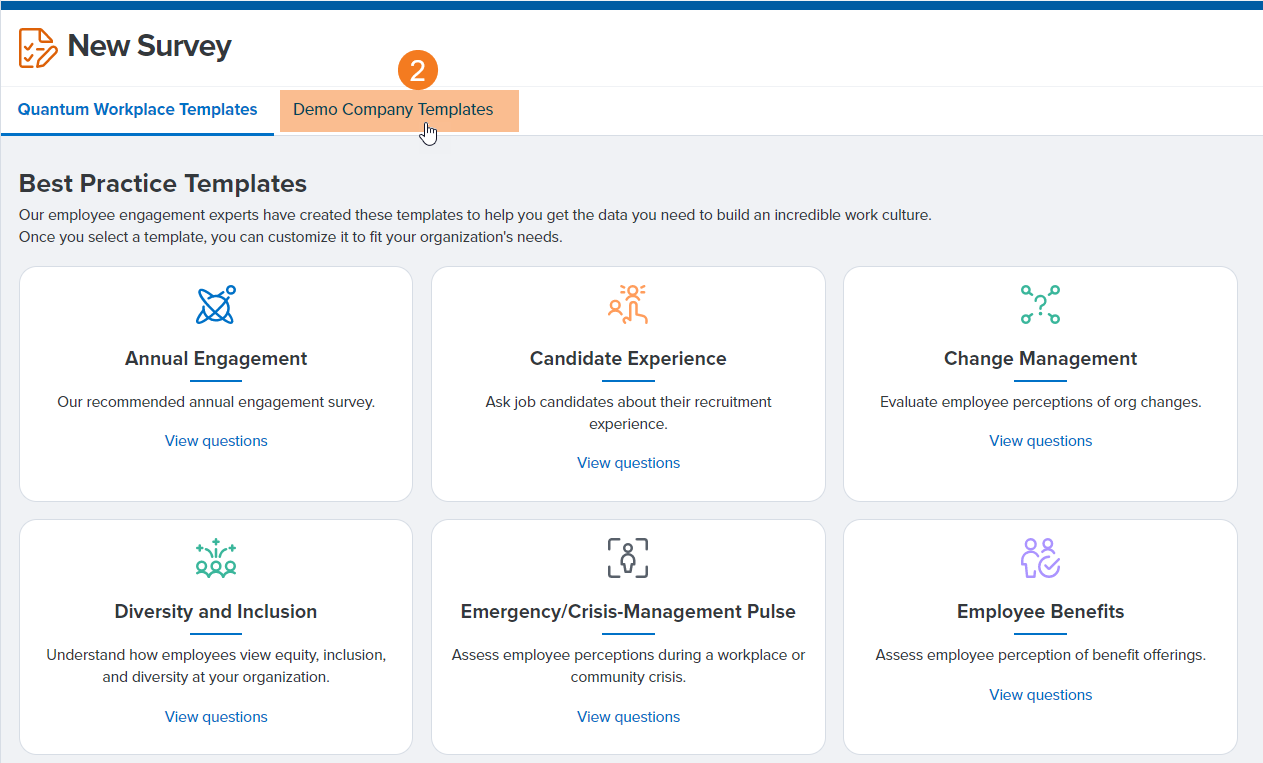This screenshot has width=1263, height=763.
Task: Click the Annual Engagement planet icon
Action: (x=216, y=305)
